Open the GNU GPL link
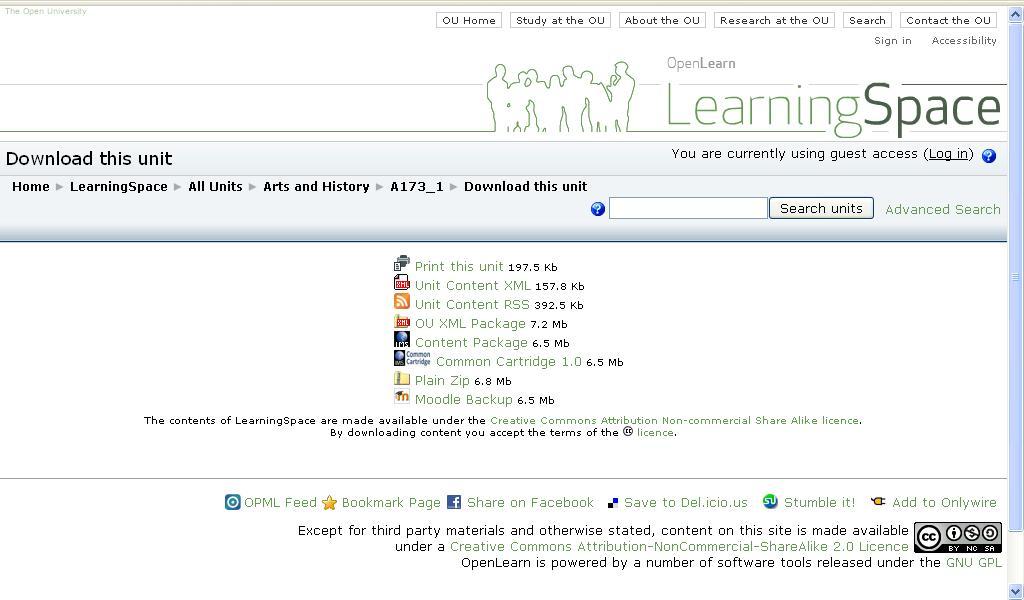The height and width of the screenshot is (600, 1024). [974, 562]
